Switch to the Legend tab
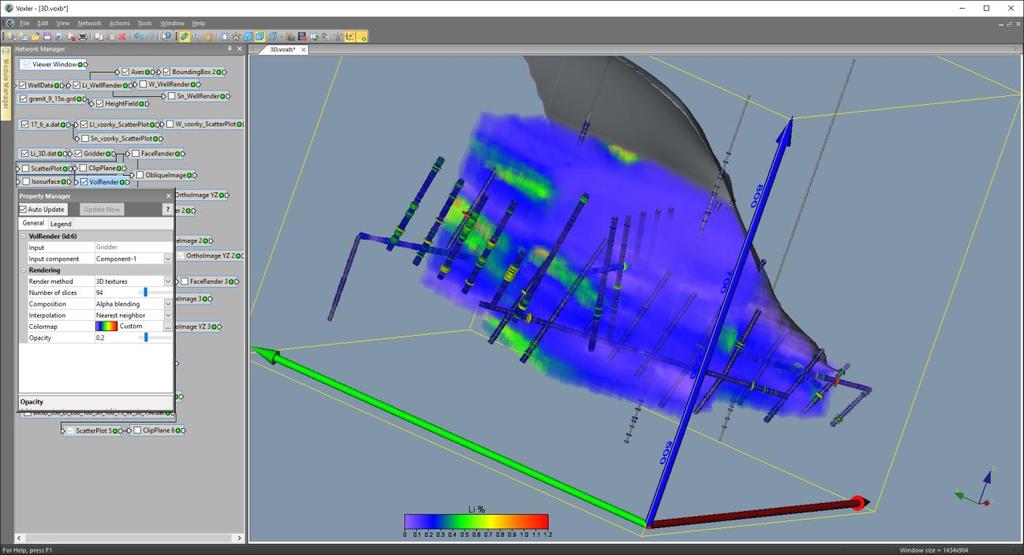 [x=61, y=223]
